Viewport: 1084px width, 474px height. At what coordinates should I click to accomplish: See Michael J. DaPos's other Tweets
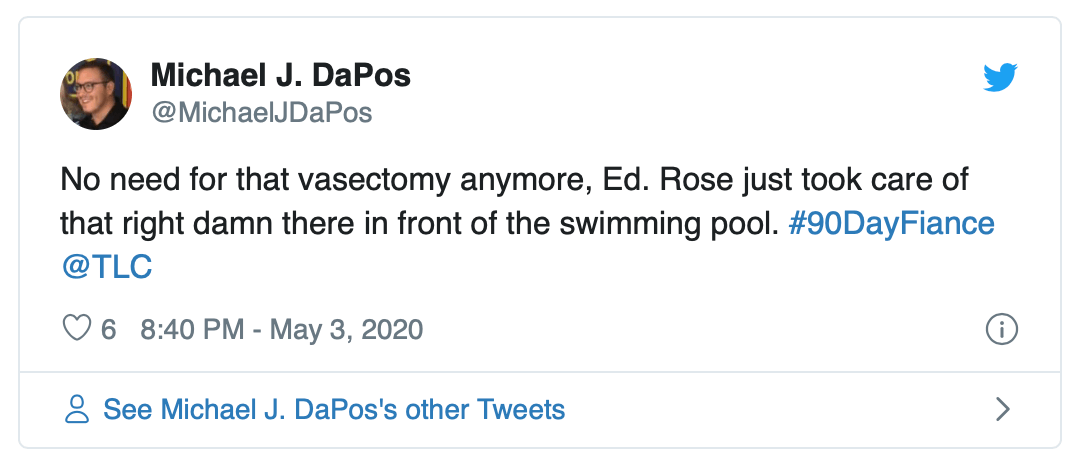[x=334, y=409]
